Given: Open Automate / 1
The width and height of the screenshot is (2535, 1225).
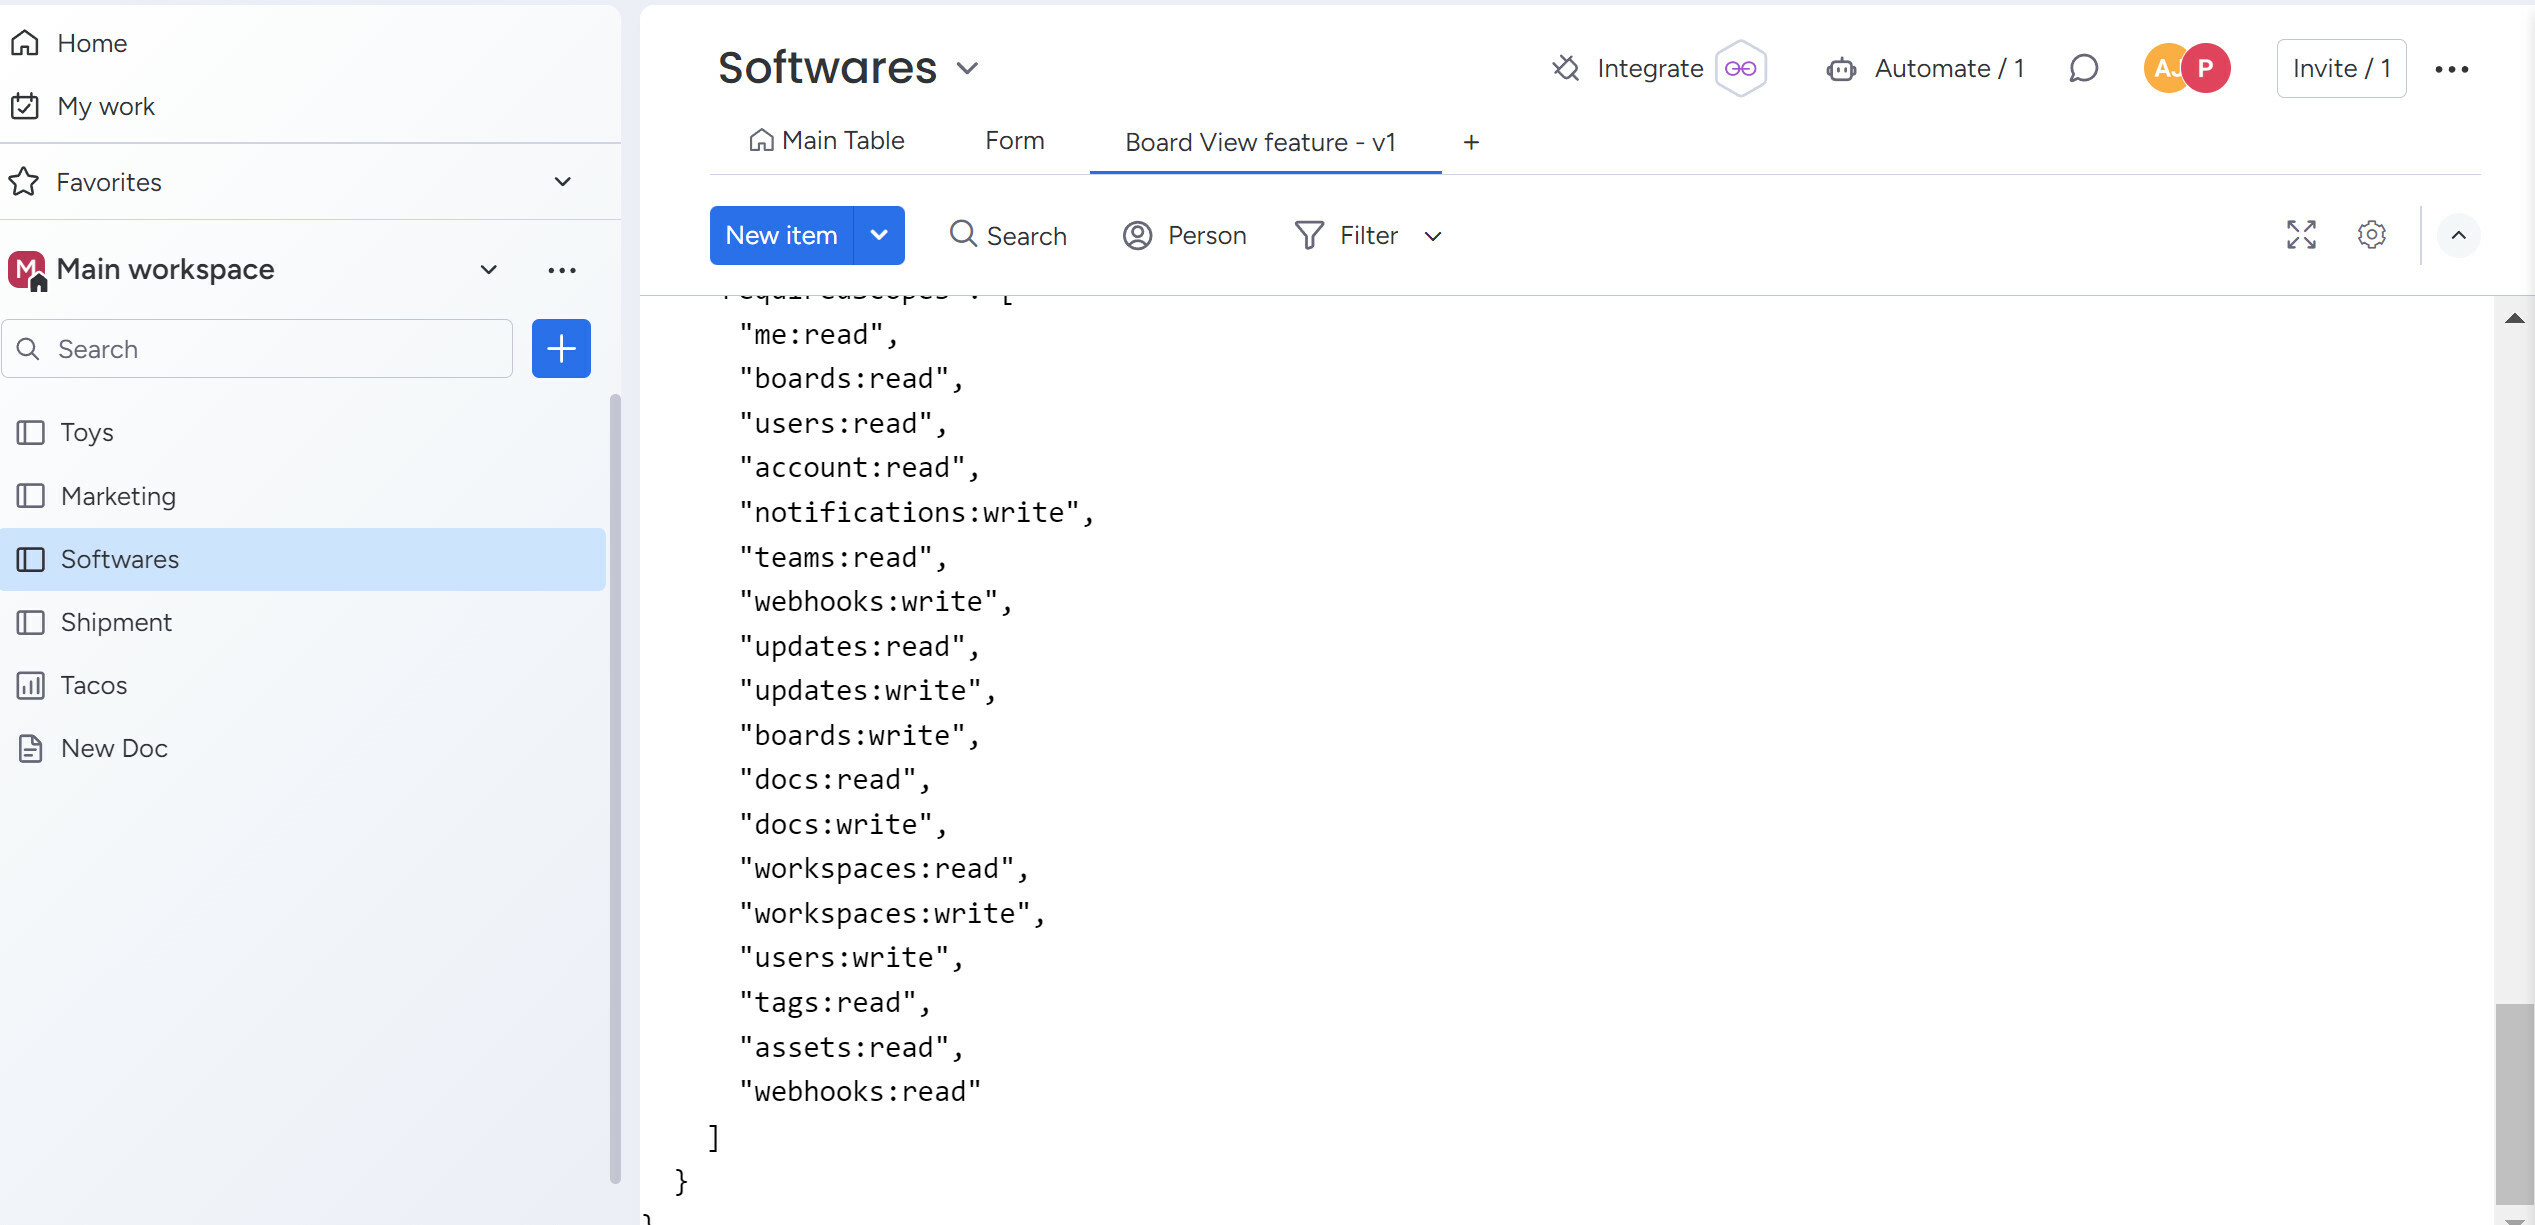Looking at the screenshot, I should pyautogui.click(x=1949, y=68).
